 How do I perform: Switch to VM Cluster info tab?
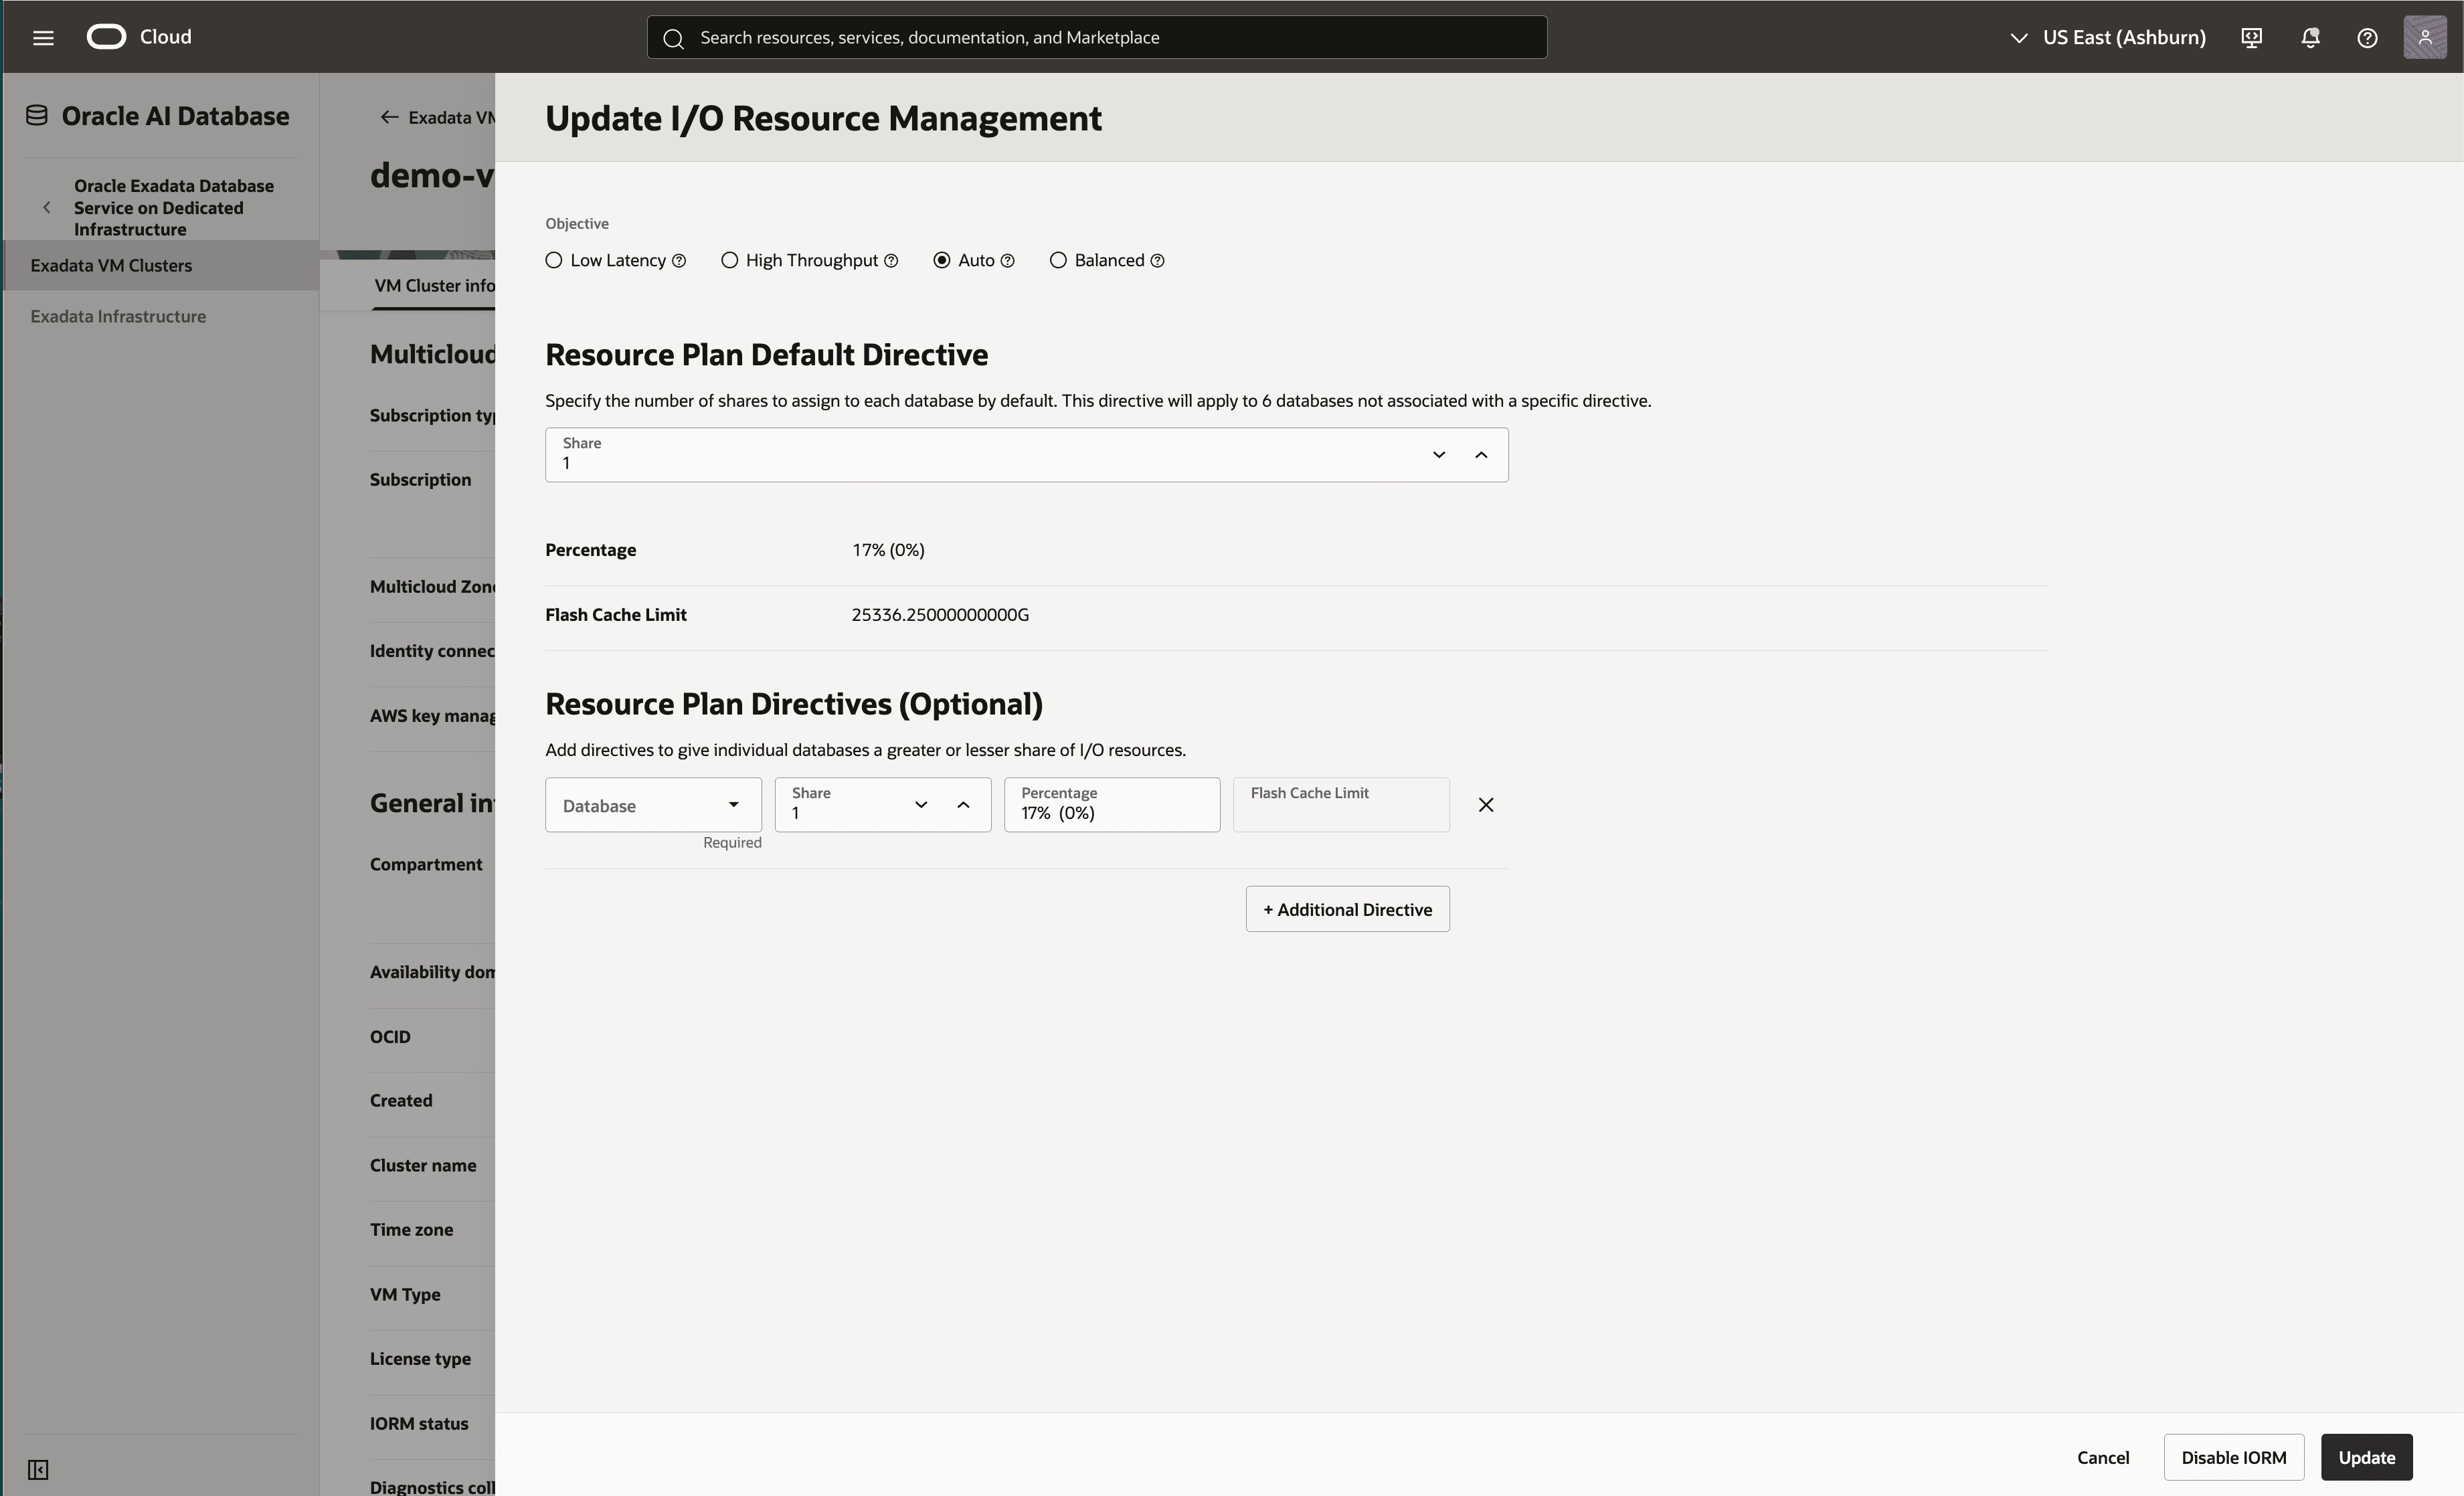(x=434, y=286)
